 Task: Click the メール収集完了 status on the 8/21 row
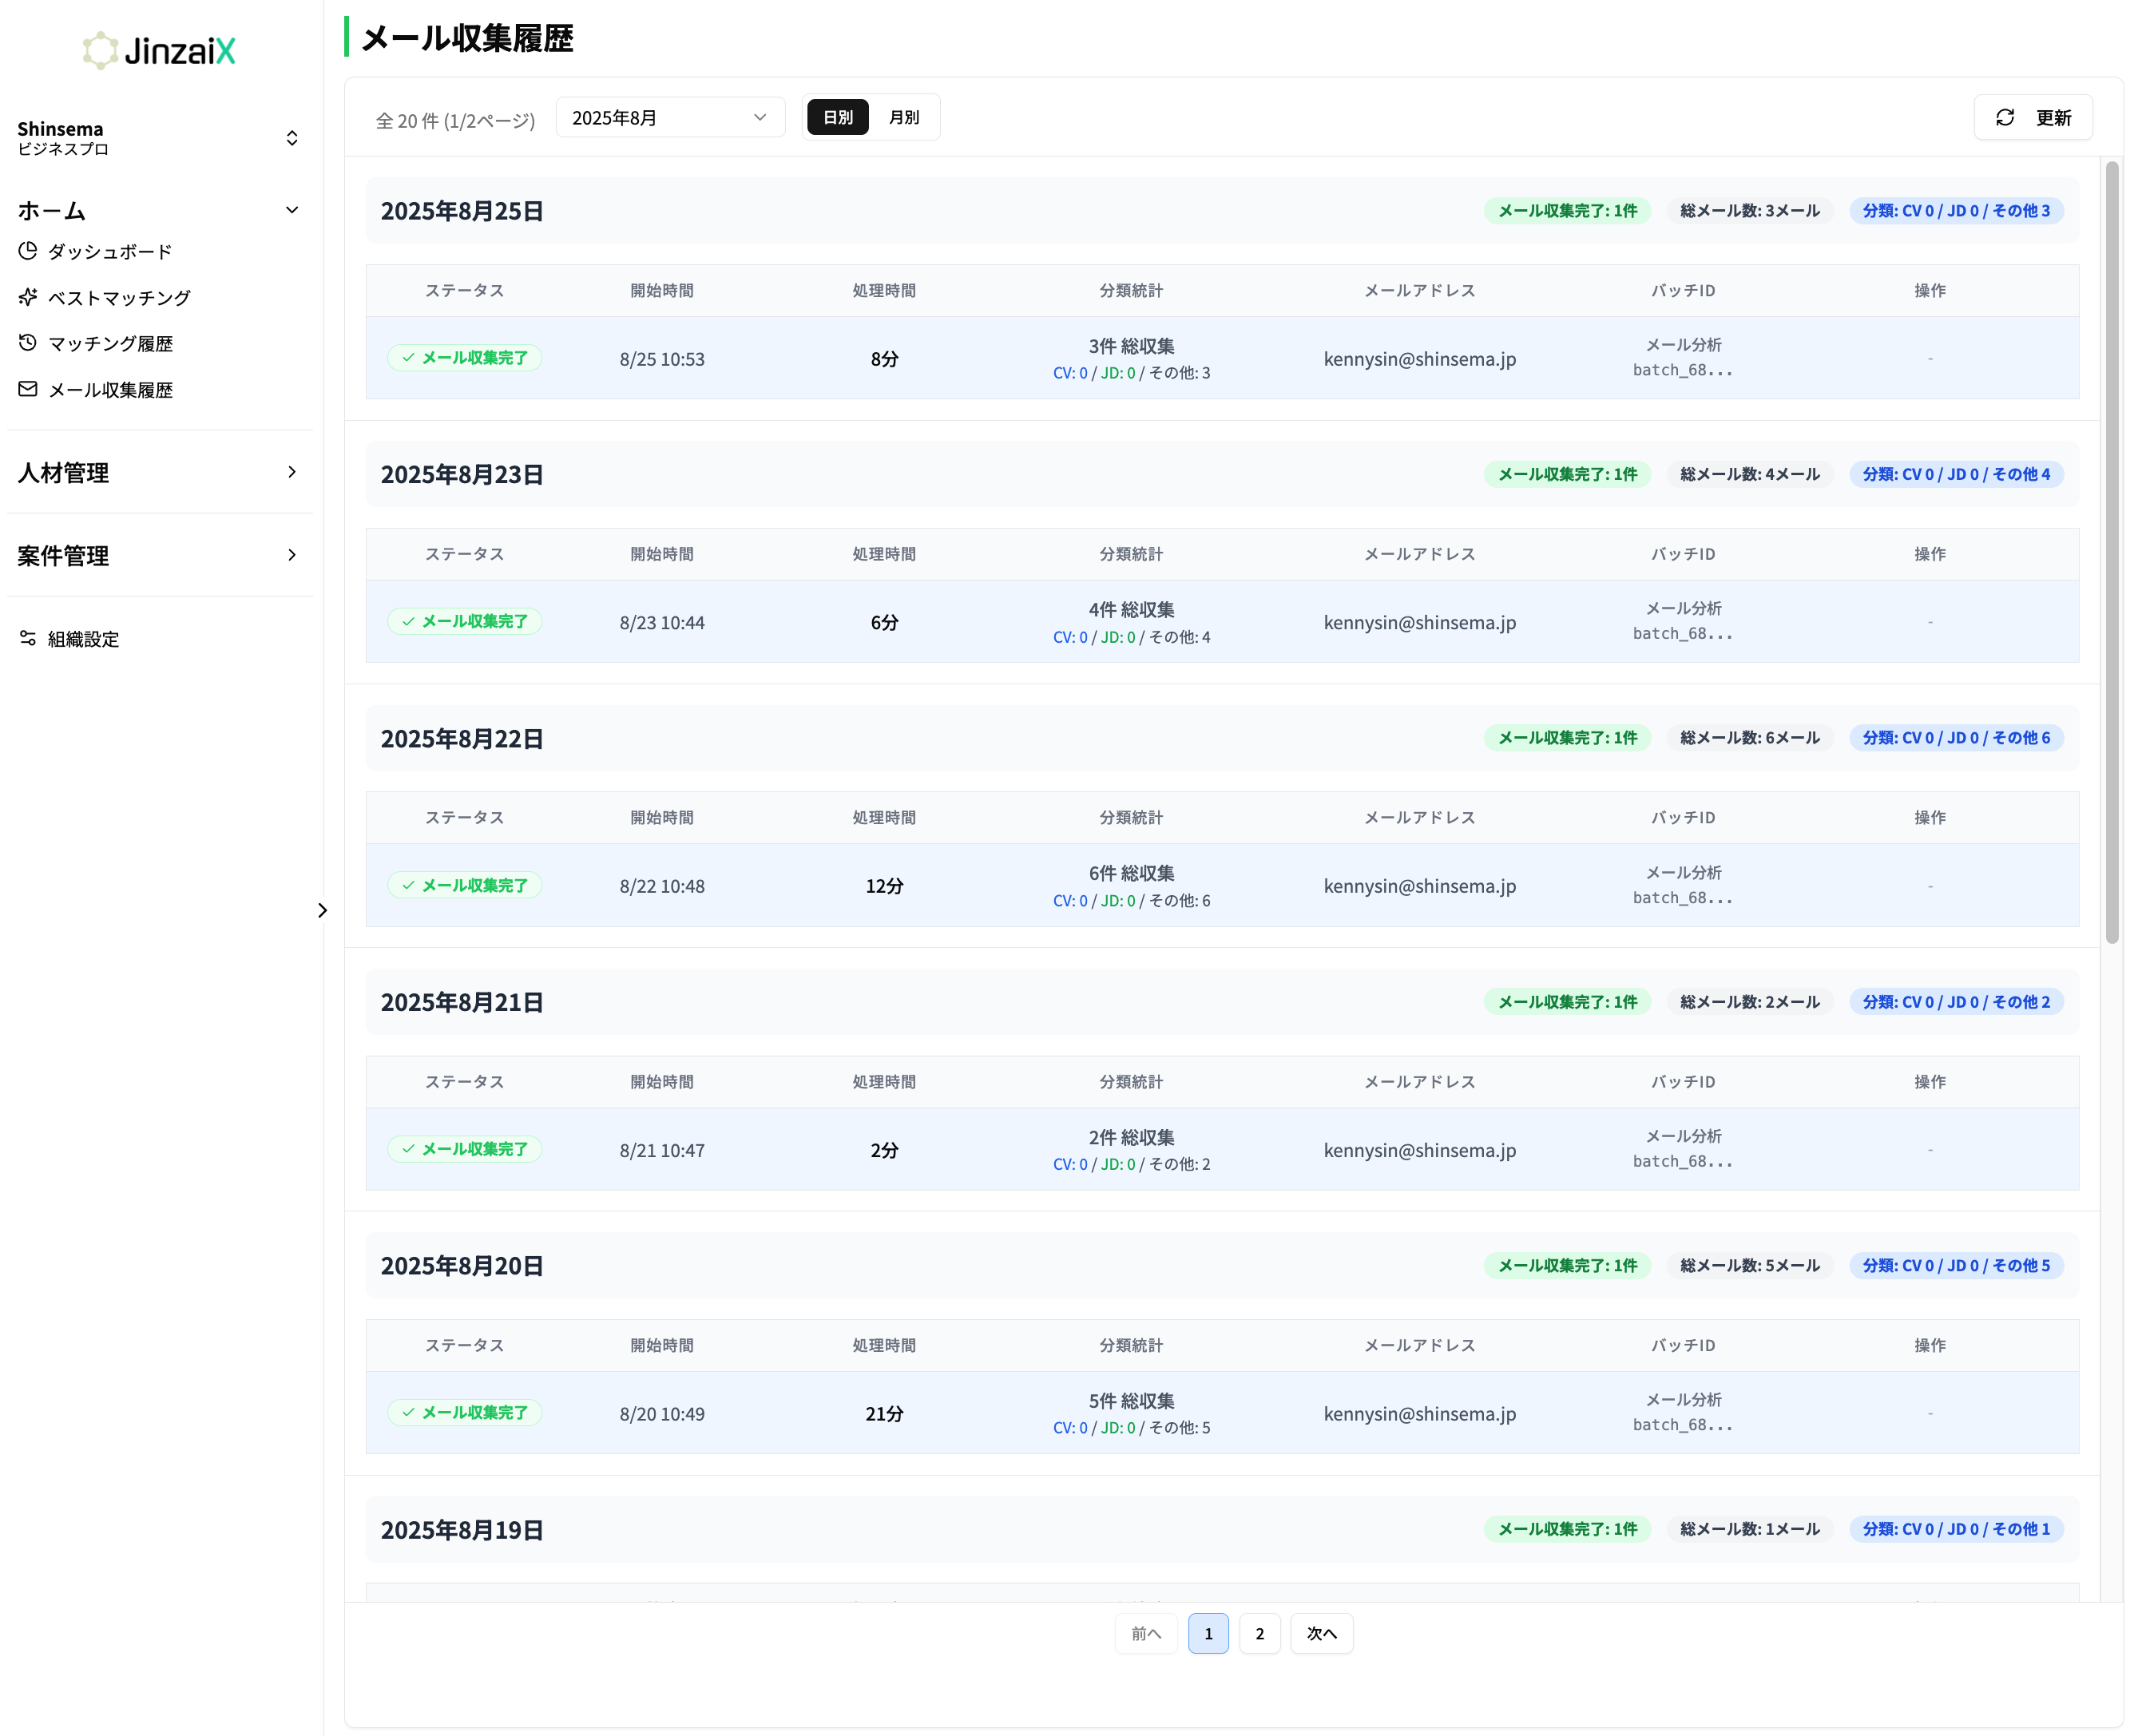point(465,1149)
